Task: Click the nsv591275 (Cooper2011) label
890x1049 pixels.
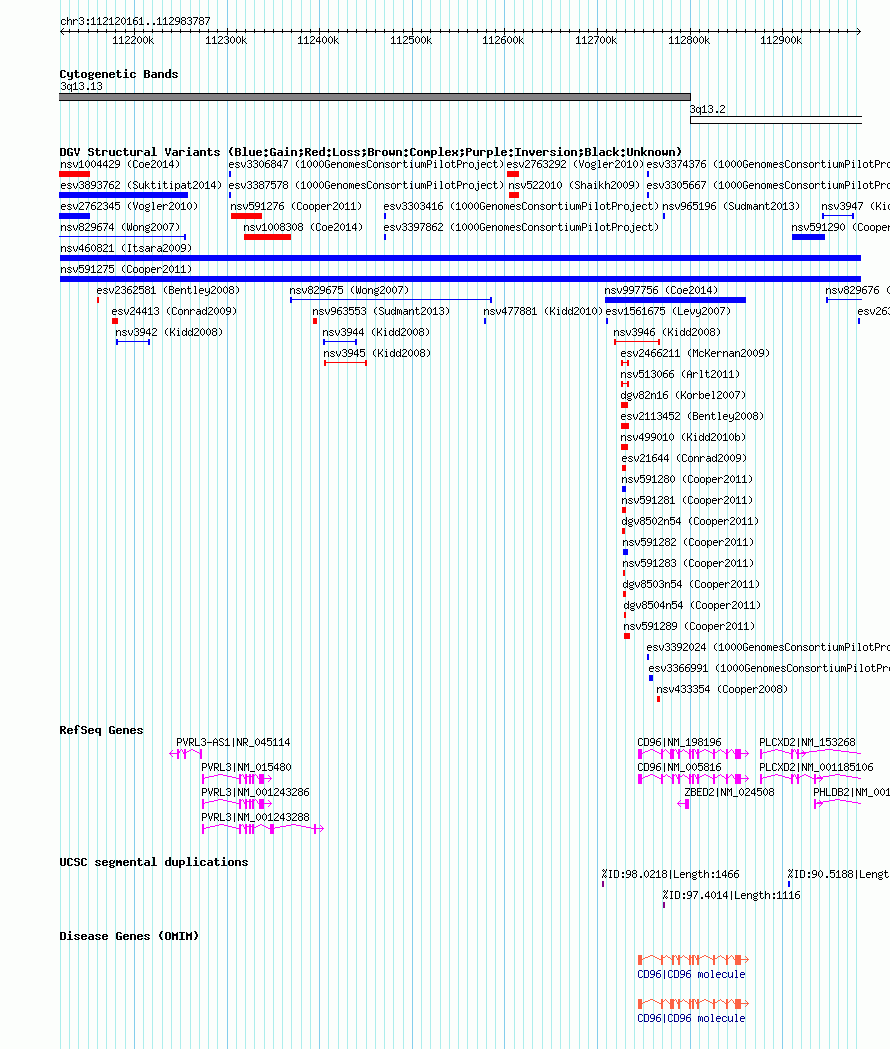Action: (x=126, y=269)
